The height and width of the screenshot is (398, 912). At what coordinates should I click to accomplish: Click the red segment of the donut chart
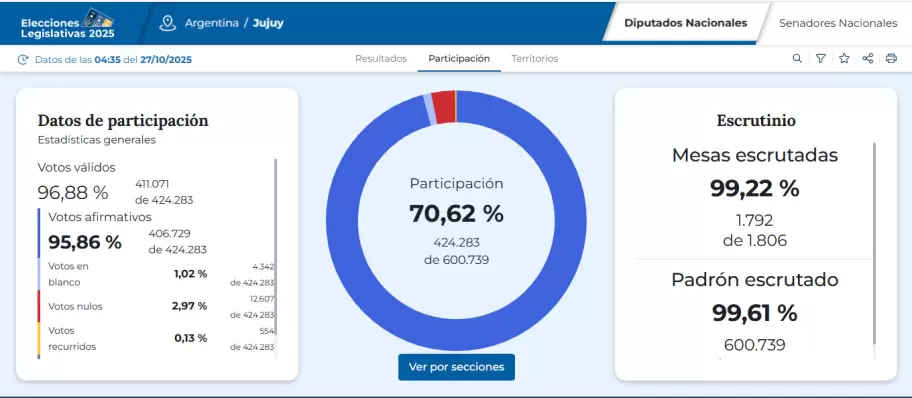click(x=444, y=108)
